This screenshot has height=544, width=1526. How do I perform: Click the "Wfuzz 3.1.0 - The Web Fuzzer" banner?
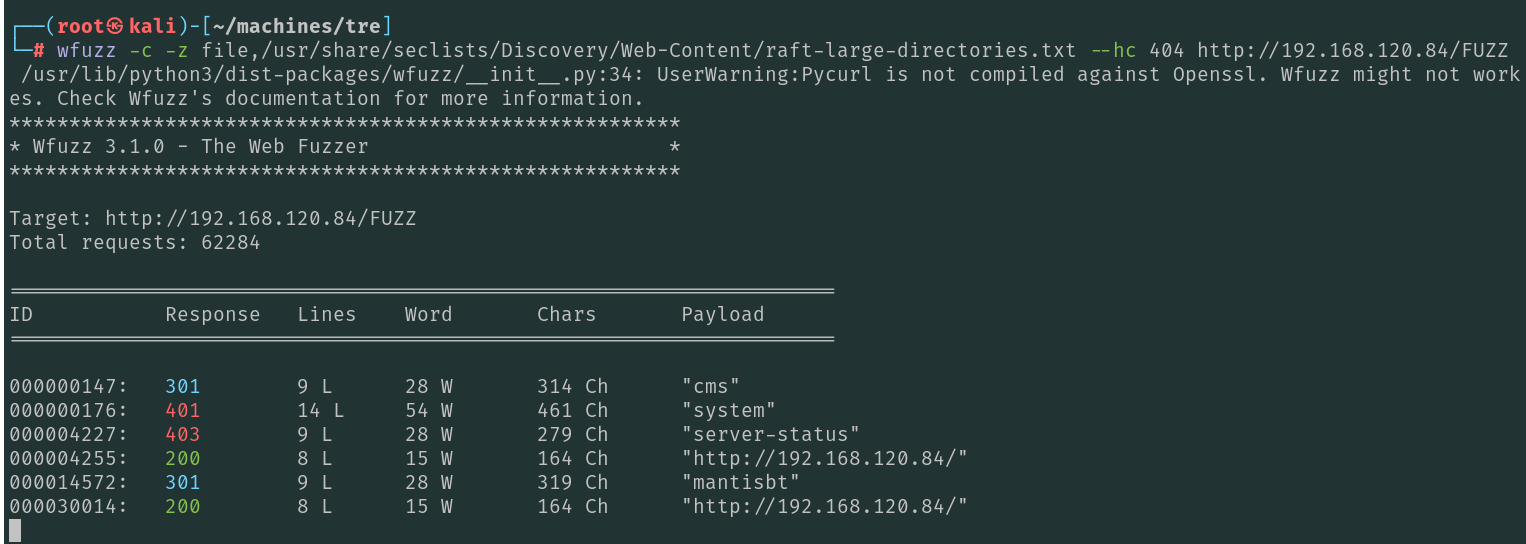pyautogui.click(x=200, y=147)
